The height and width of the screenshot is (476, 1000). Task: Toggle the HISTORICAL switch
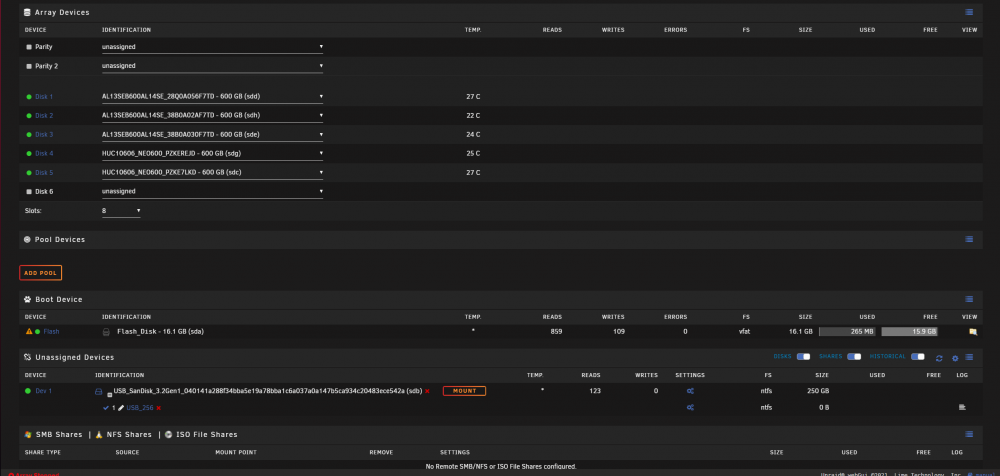point(918,357)
